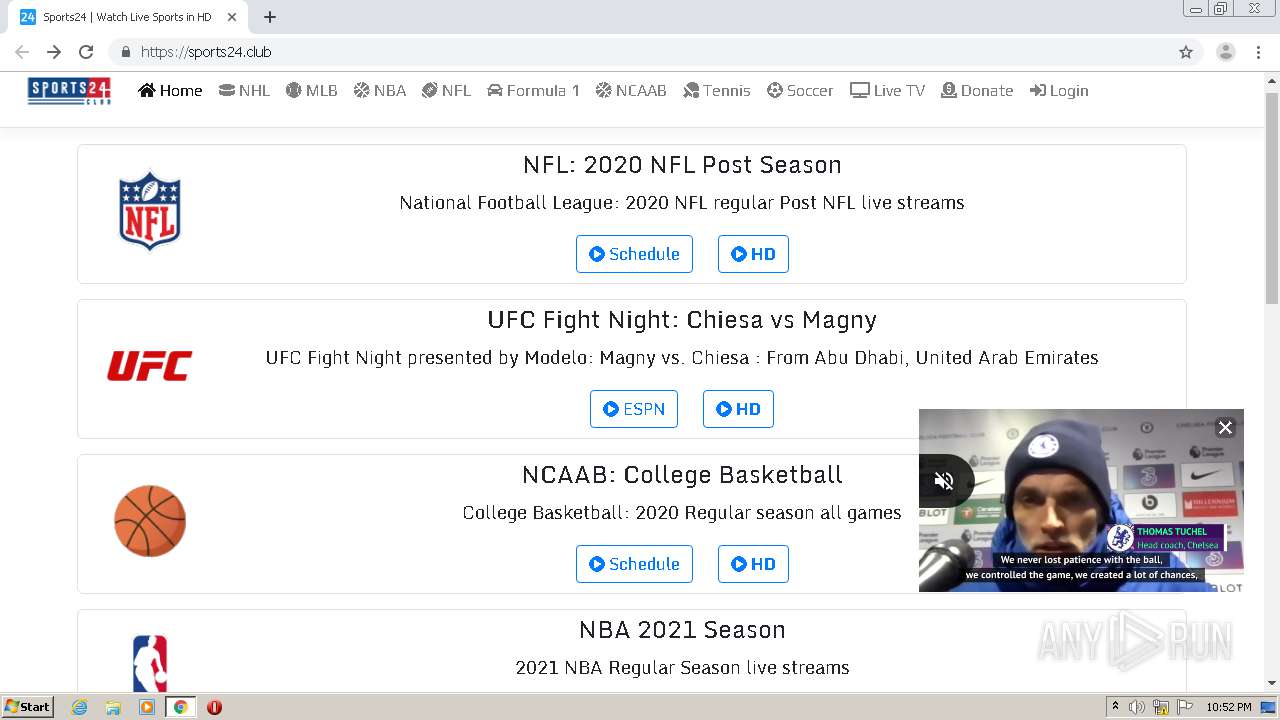The image size is (1280, 720).
Task: Click the NFL Schedule button
Action: pos(634,254)
